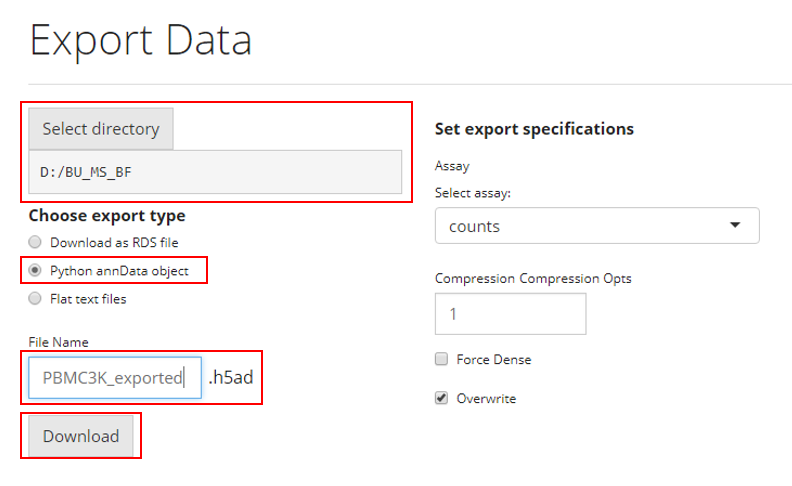The height and width of the screenshot is (486, 792).
Task: Click the Flat text files label text
Action: pyautogui.click(x=88, y=298)
